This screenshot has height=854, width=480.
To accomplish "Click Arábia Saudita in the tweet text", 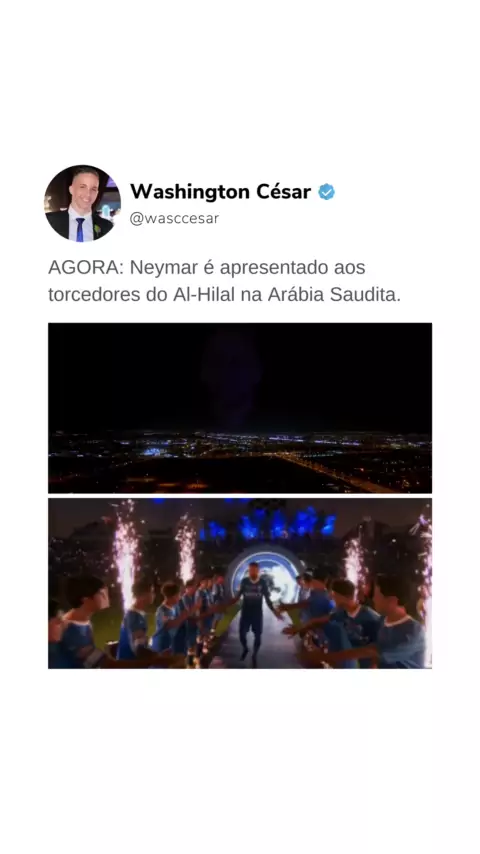I will [x=334, y=295].
